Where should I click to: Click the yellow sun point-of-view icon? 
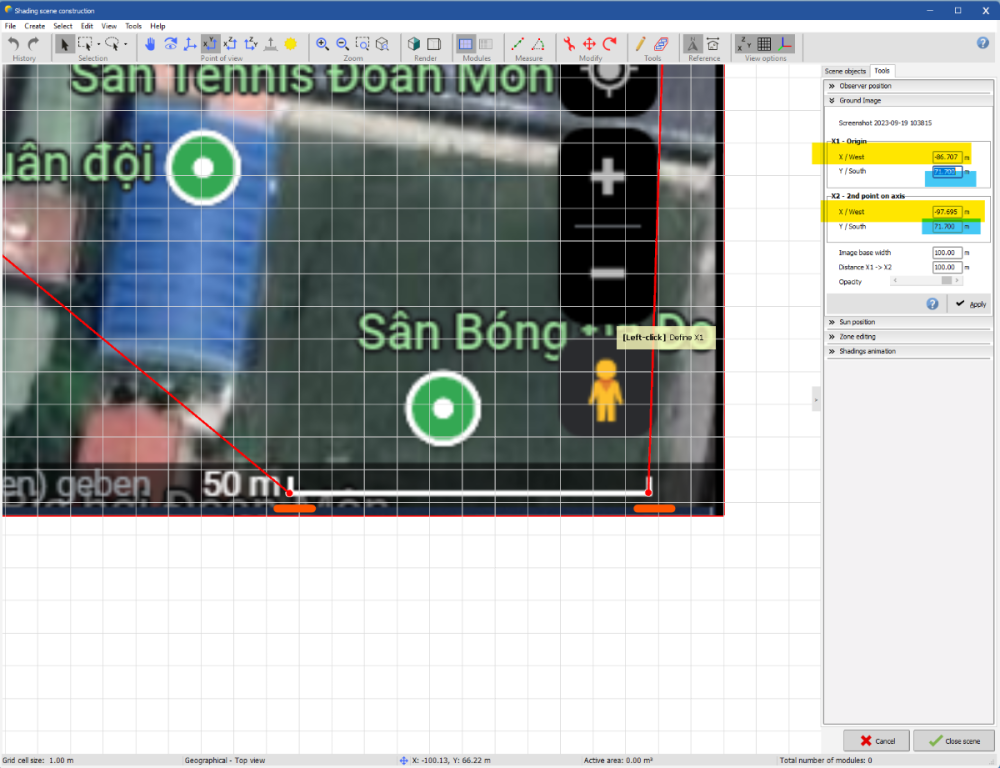point(291,44)
